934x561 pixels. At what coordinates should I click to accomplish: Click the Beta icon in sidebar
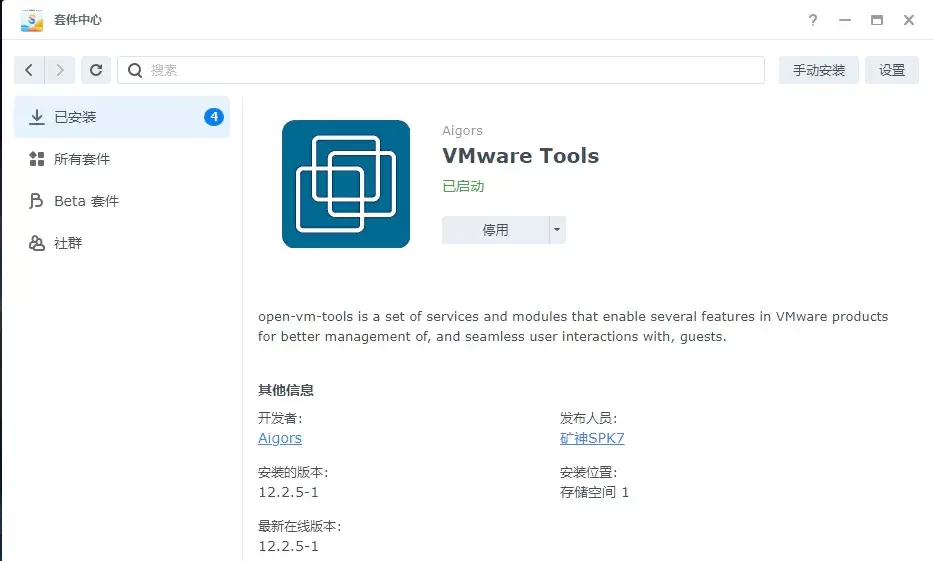(x=36, y=201)
